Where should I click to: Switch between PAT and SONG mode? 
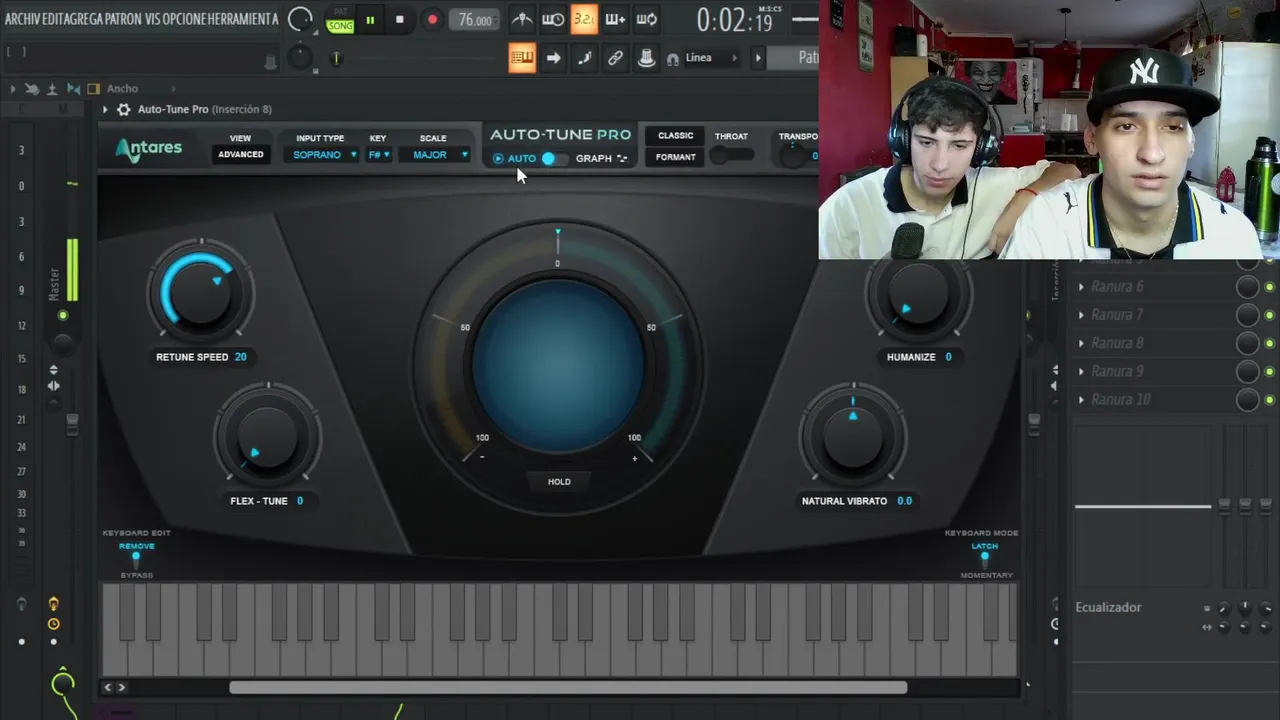(x=340, y=20)
